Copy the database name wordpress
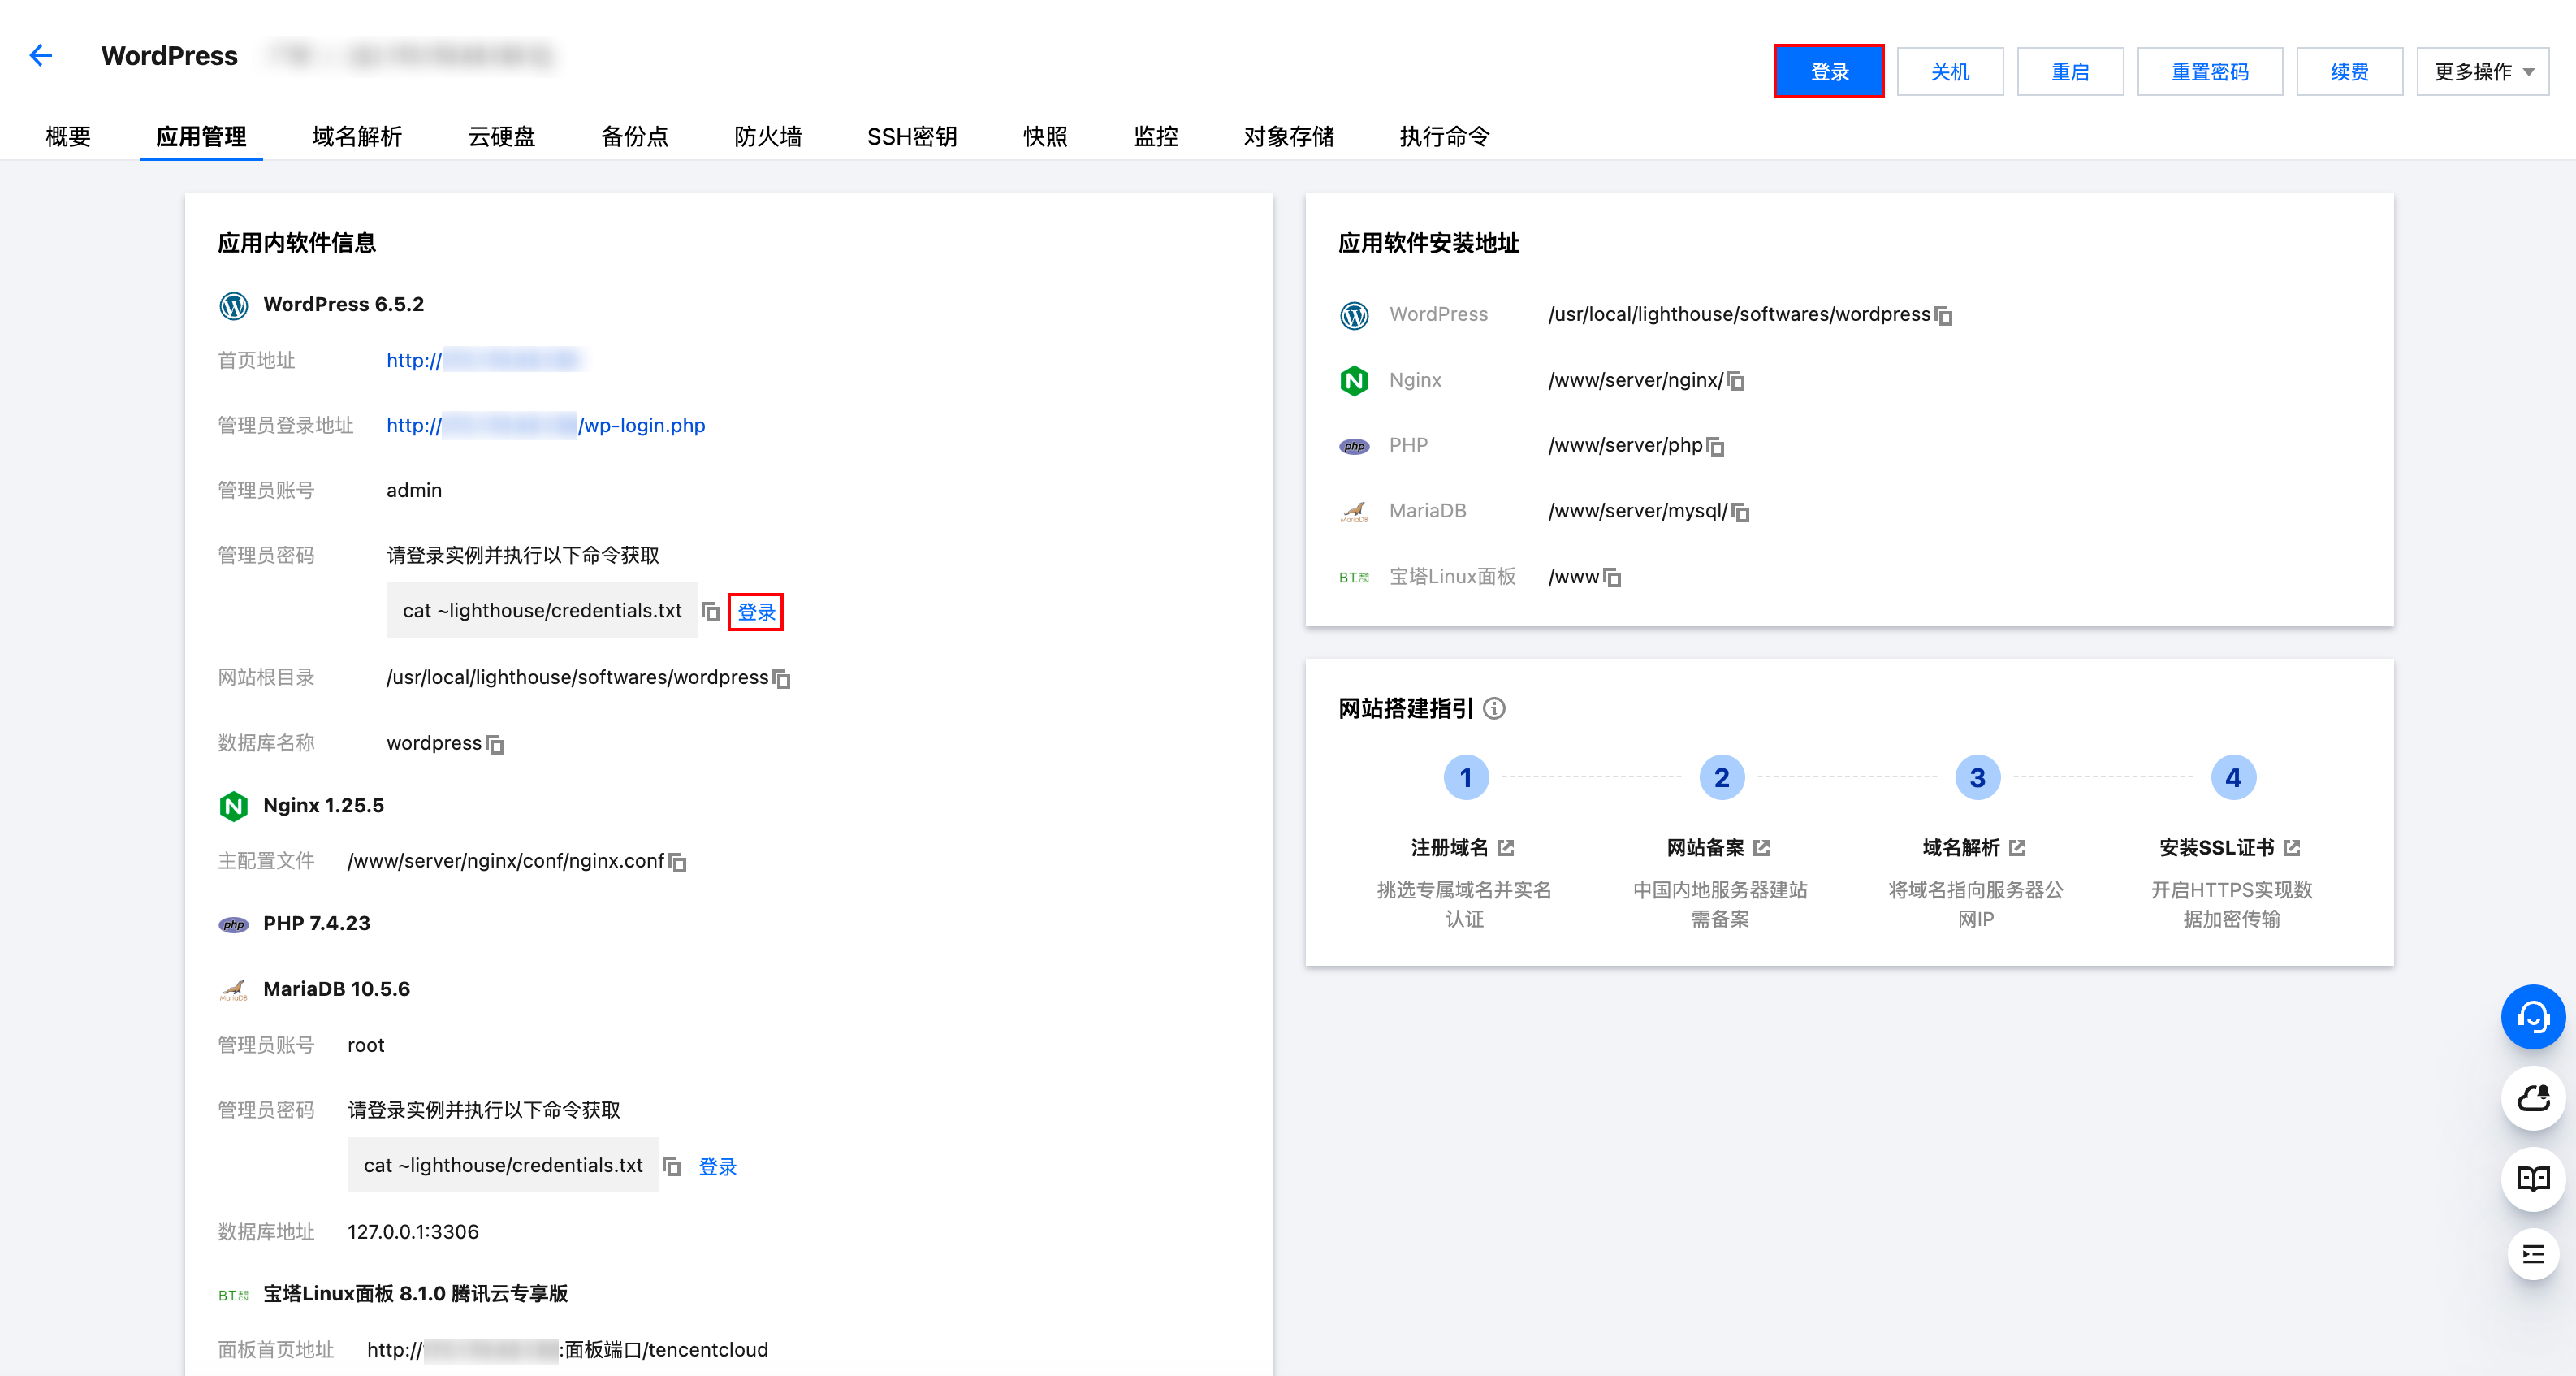2576x1376 pixels. 496,745
